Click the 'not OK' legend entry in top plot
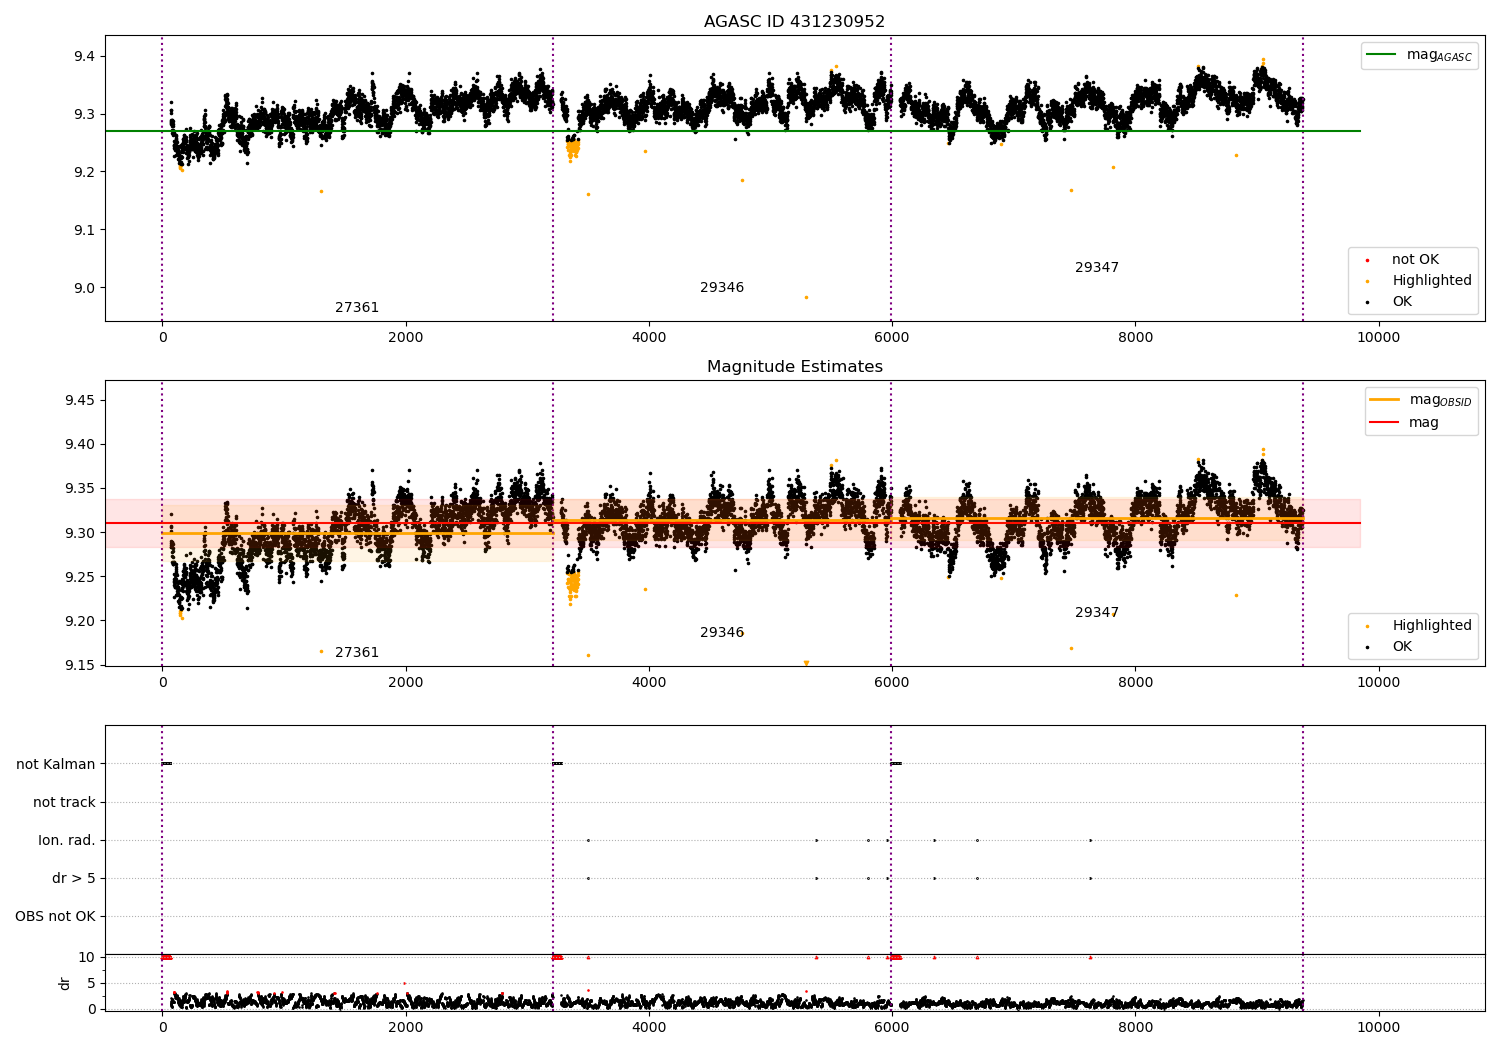Image resolution: width=1500 pixels, height=1050 pixels. pos(1402,260)
